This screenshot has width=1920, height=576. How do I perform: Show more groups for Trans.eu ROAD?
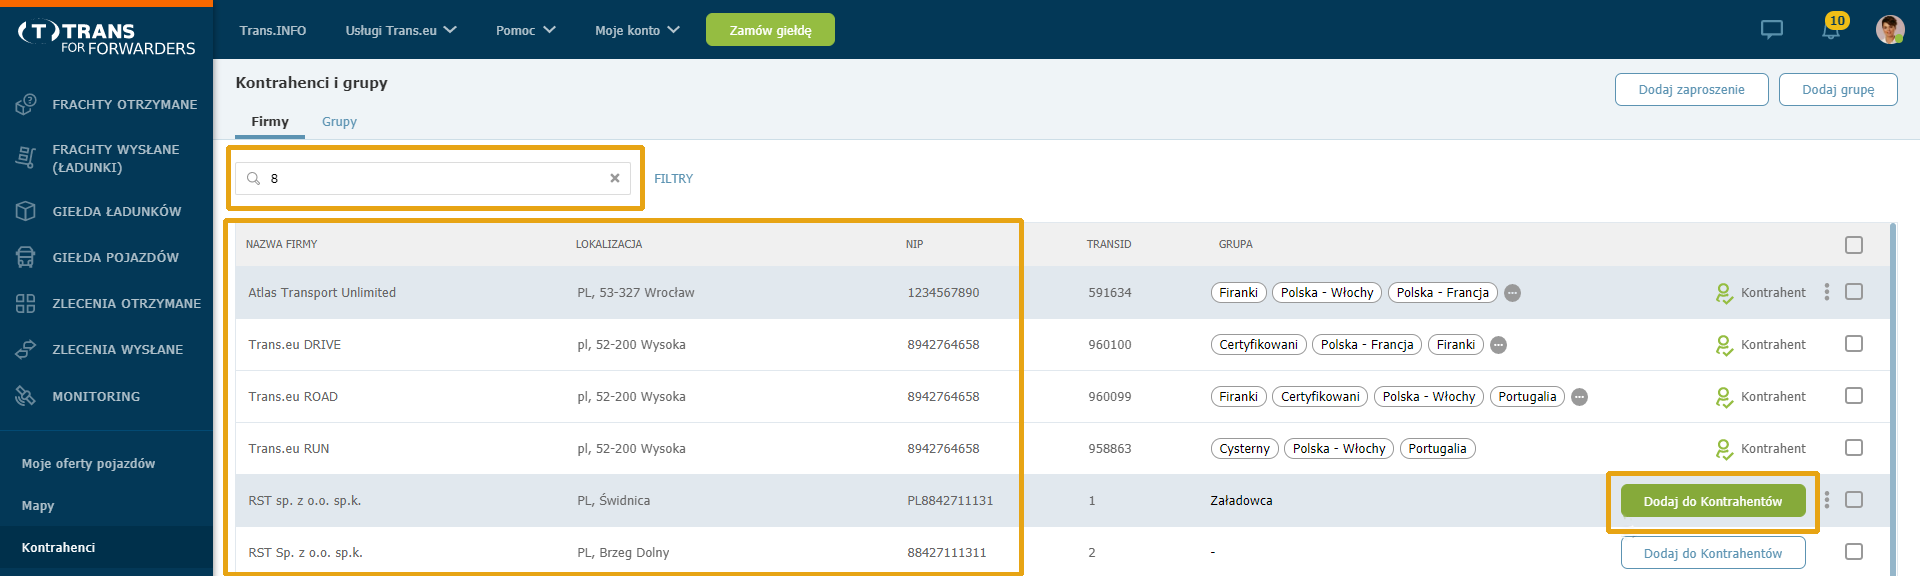point(1580,397)
